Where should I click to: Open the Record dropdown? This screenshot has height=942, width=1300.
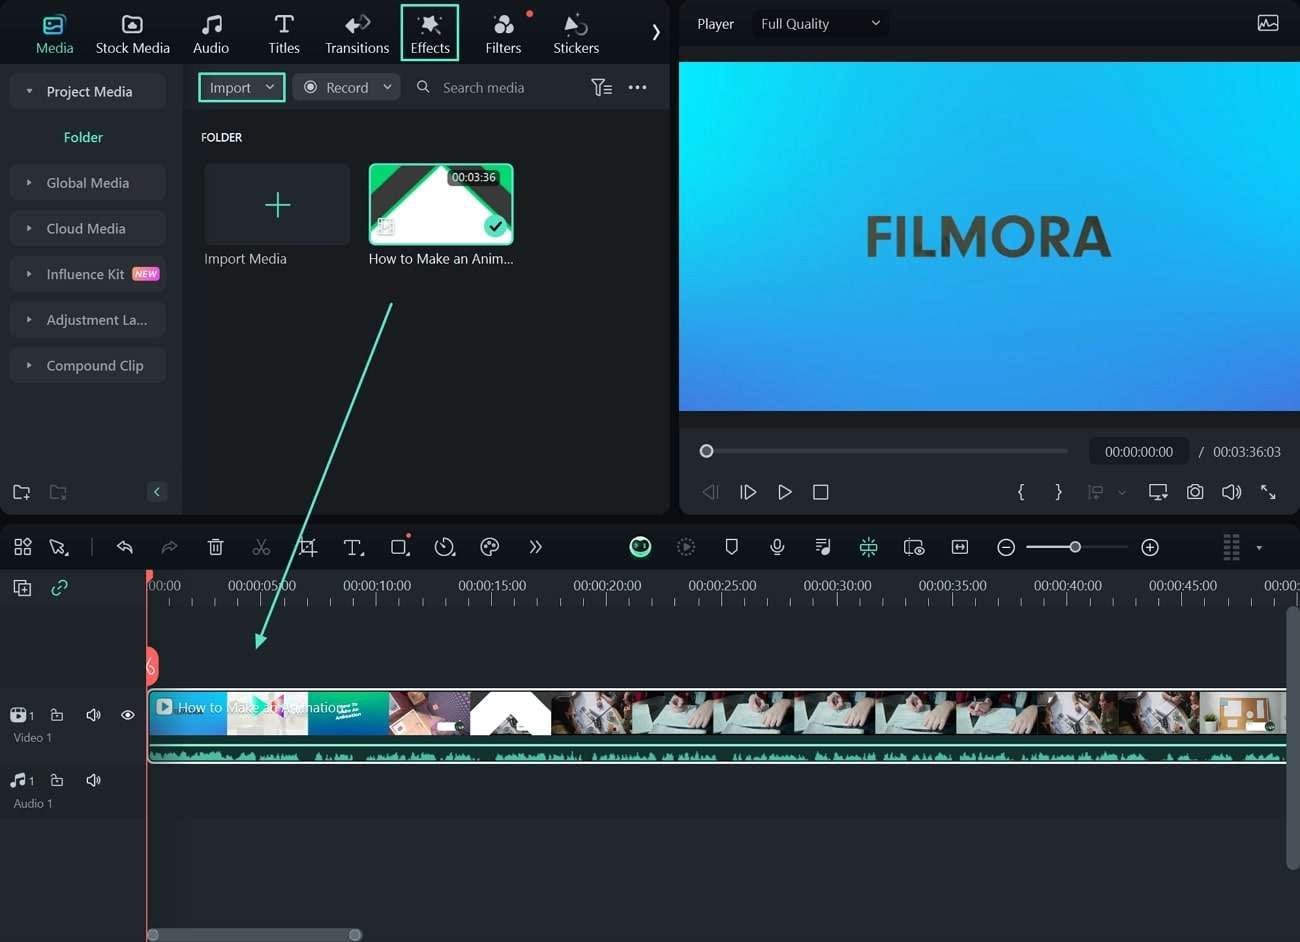pyautogui.click(x=347, y=87)
